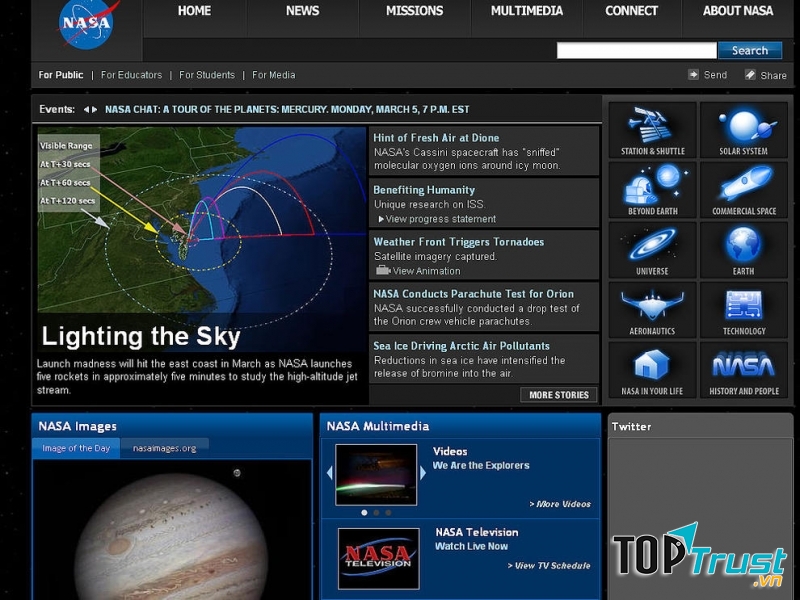
Task: Go to previous video in carousel
Action: [329, 473]
